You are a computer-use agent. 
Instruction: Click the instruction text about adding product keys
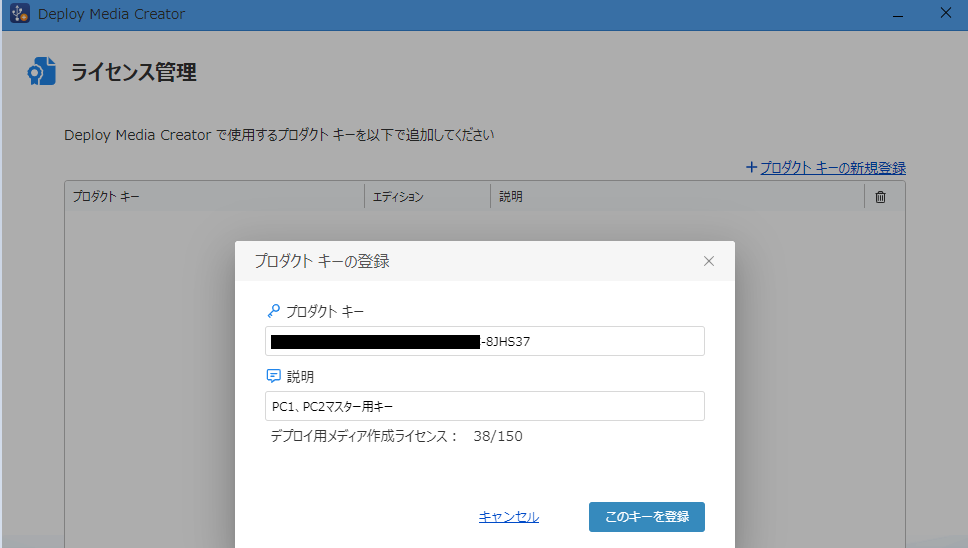[279, 135]
